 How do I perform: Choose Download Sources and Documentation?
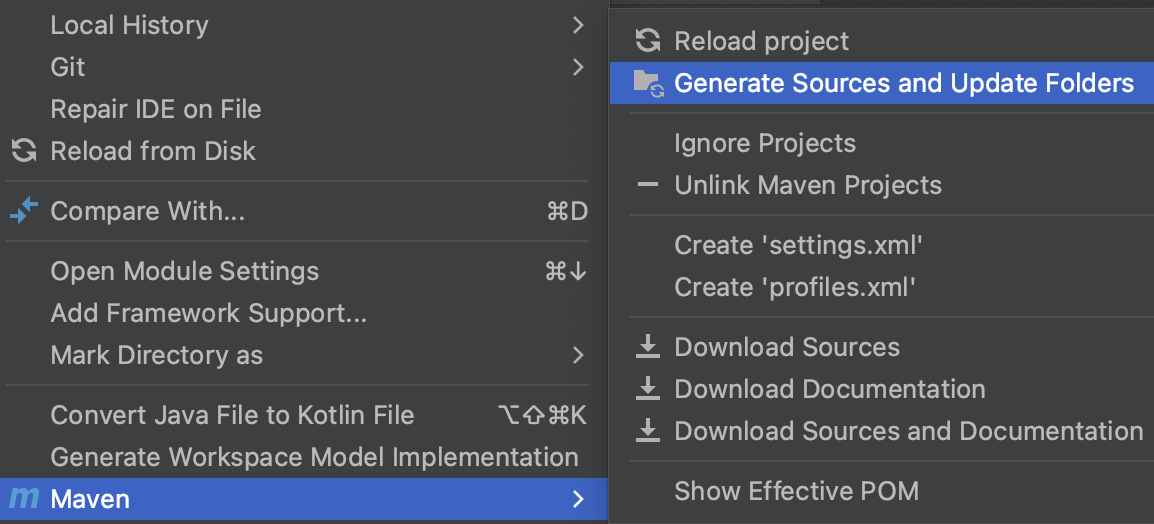click(882, 431)
